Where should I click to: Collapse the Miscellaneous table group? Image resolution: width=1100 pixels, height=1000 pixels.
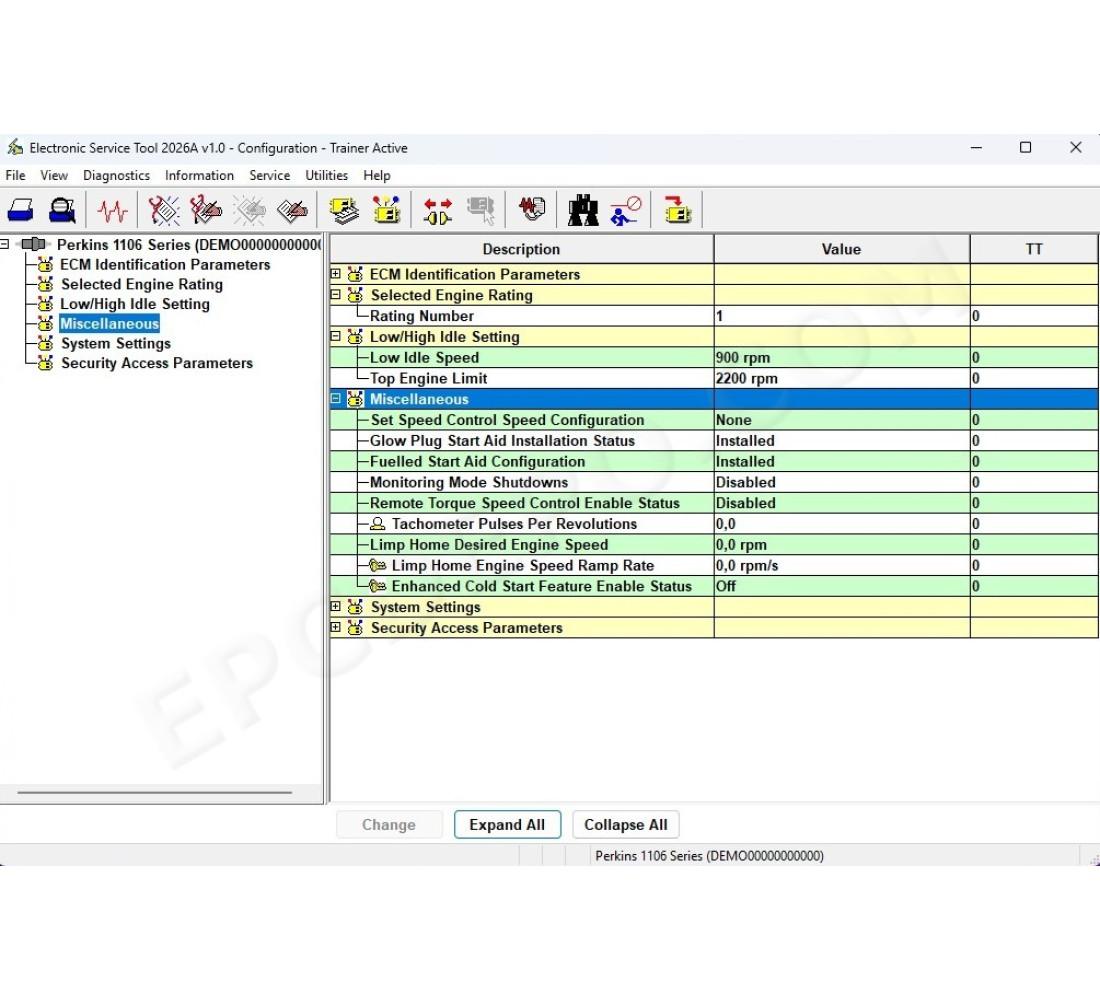[336, 399]
